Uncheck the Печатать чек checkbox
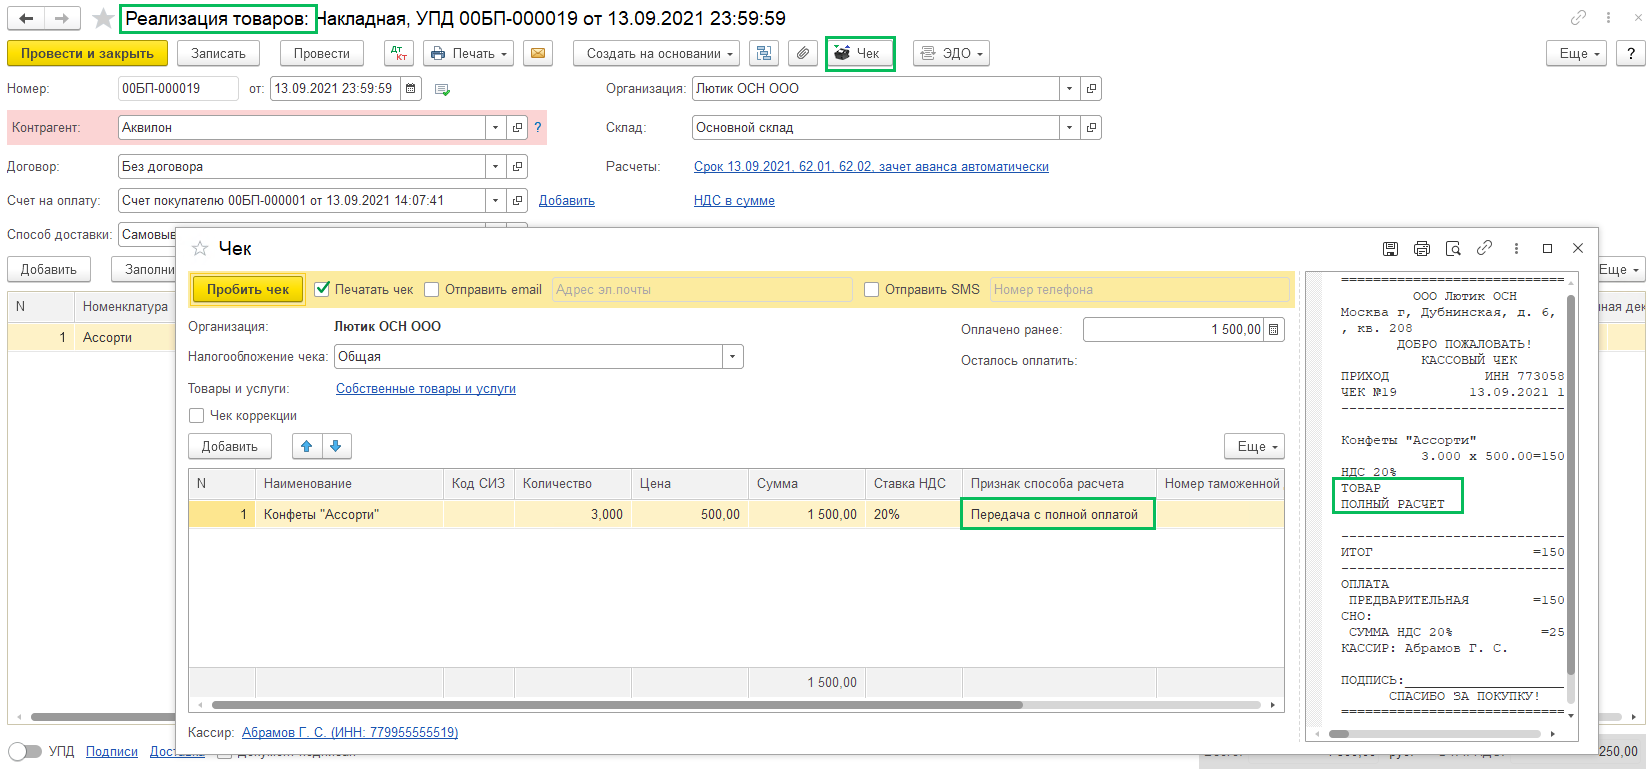The height and width of the screenshot is (776, 1650). (322, 289)
